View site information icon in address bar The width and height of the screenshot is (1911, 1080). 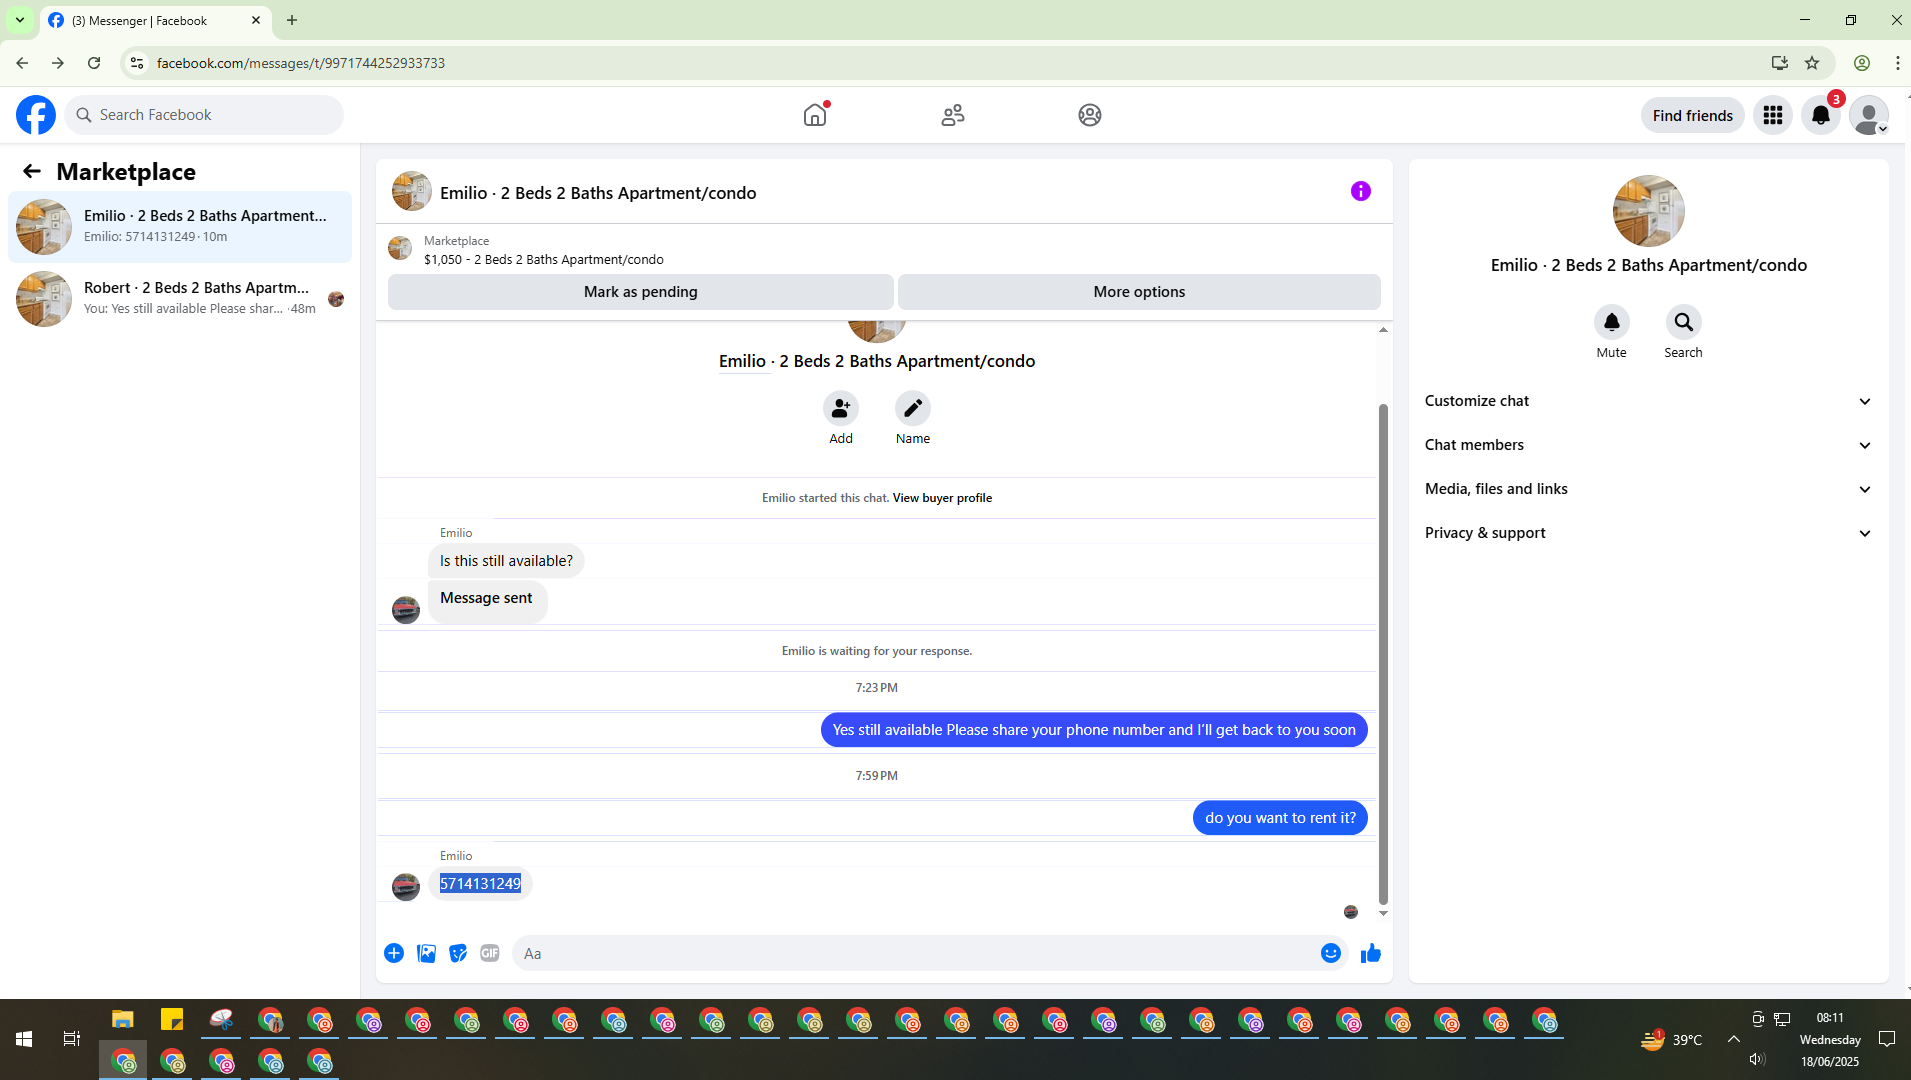137,63
